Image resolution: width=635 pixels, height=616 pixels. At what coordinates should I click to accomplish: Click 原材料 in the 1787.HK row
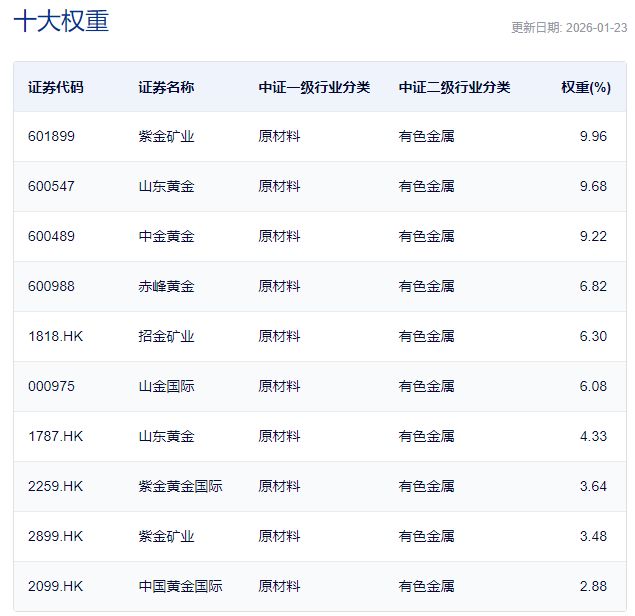tap(279, 436)
